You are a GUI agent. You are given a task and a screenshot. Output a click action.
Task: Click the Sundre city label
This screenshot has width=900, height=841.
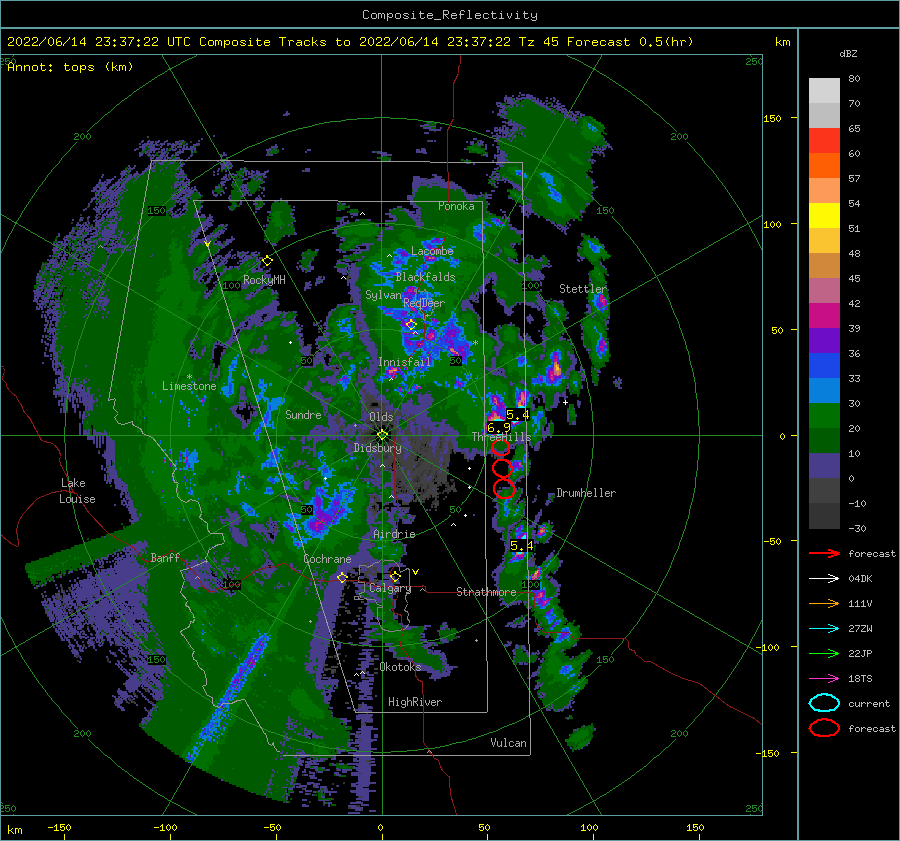point(303,414)
